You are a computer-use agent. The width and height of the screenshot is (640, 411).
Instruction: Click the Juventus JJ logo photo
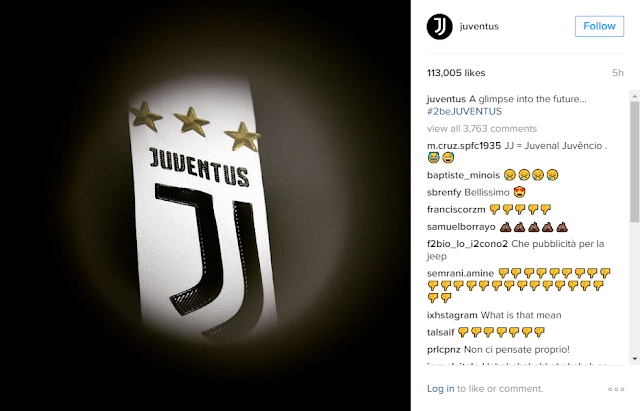(x=205, y=205)
